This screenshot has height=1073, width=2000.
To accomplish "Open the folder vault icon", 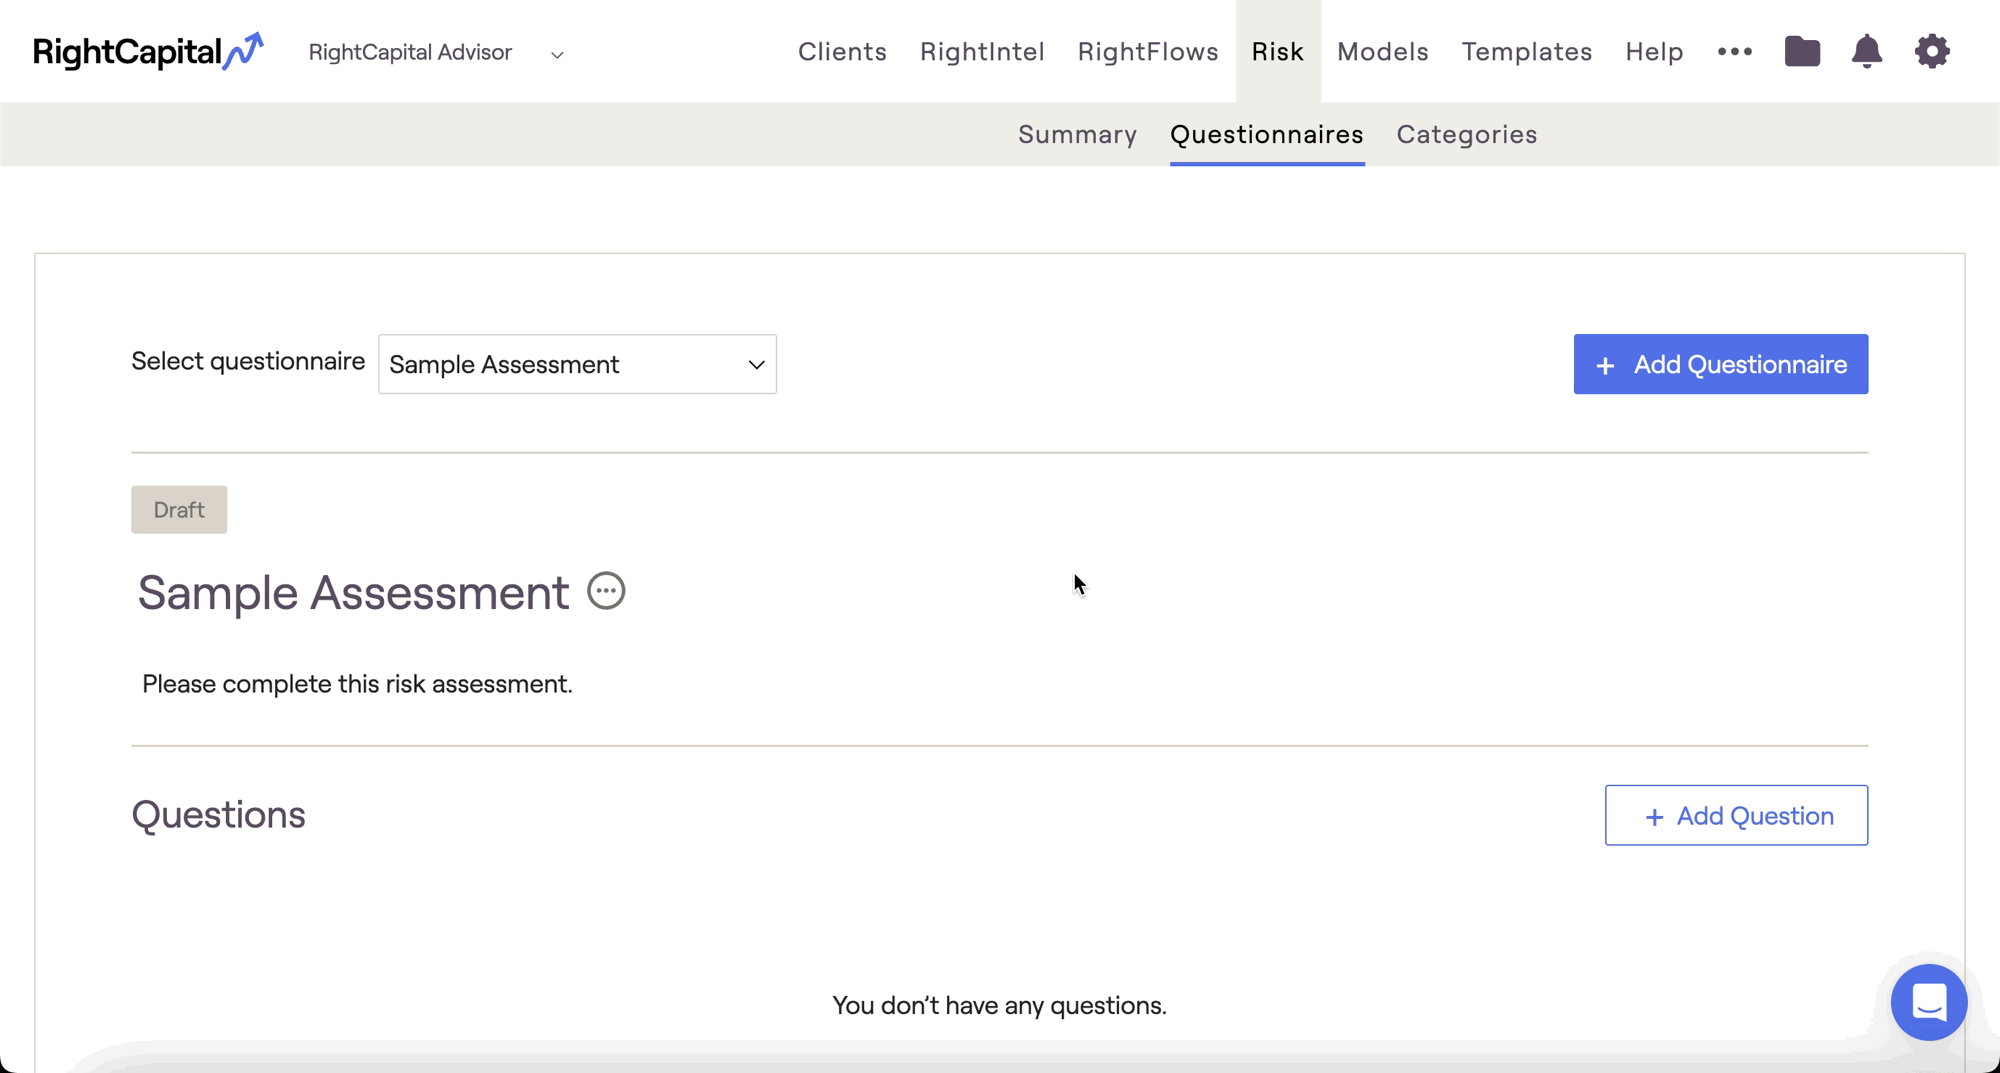I will coord(1802,51).
